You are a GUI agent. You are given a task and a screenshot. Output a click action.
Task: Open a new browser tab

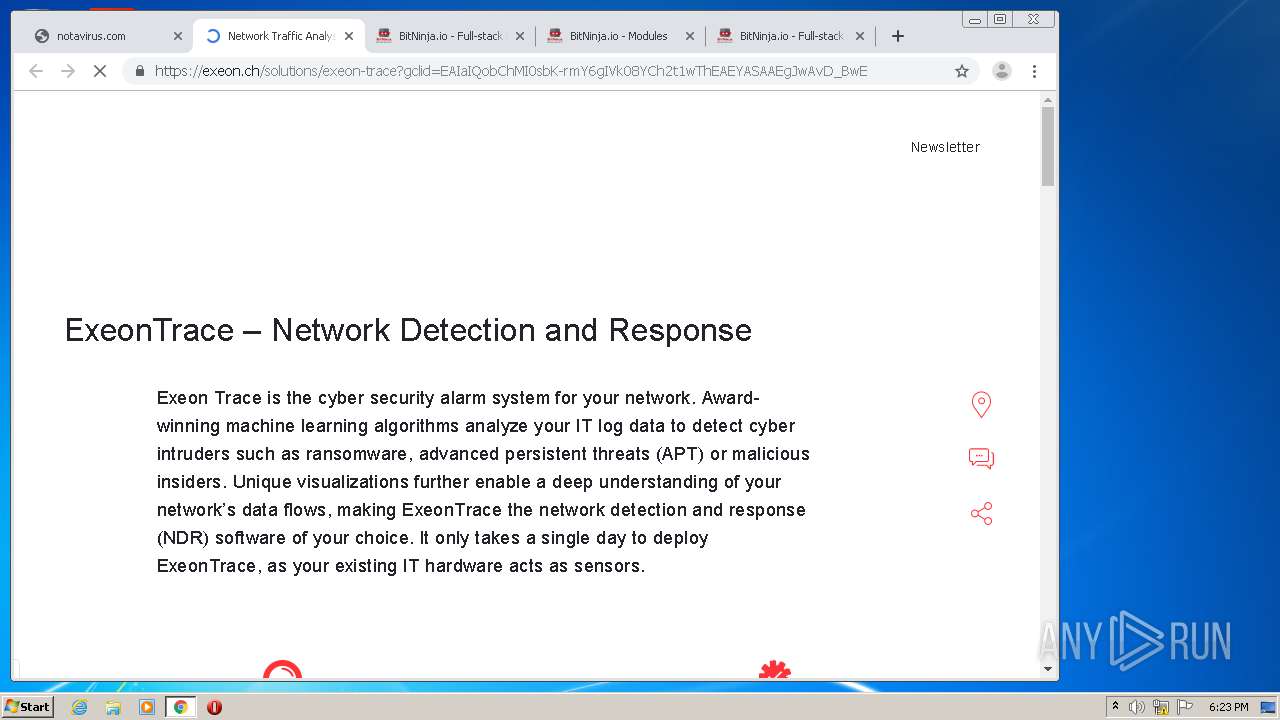click(898, 36)
